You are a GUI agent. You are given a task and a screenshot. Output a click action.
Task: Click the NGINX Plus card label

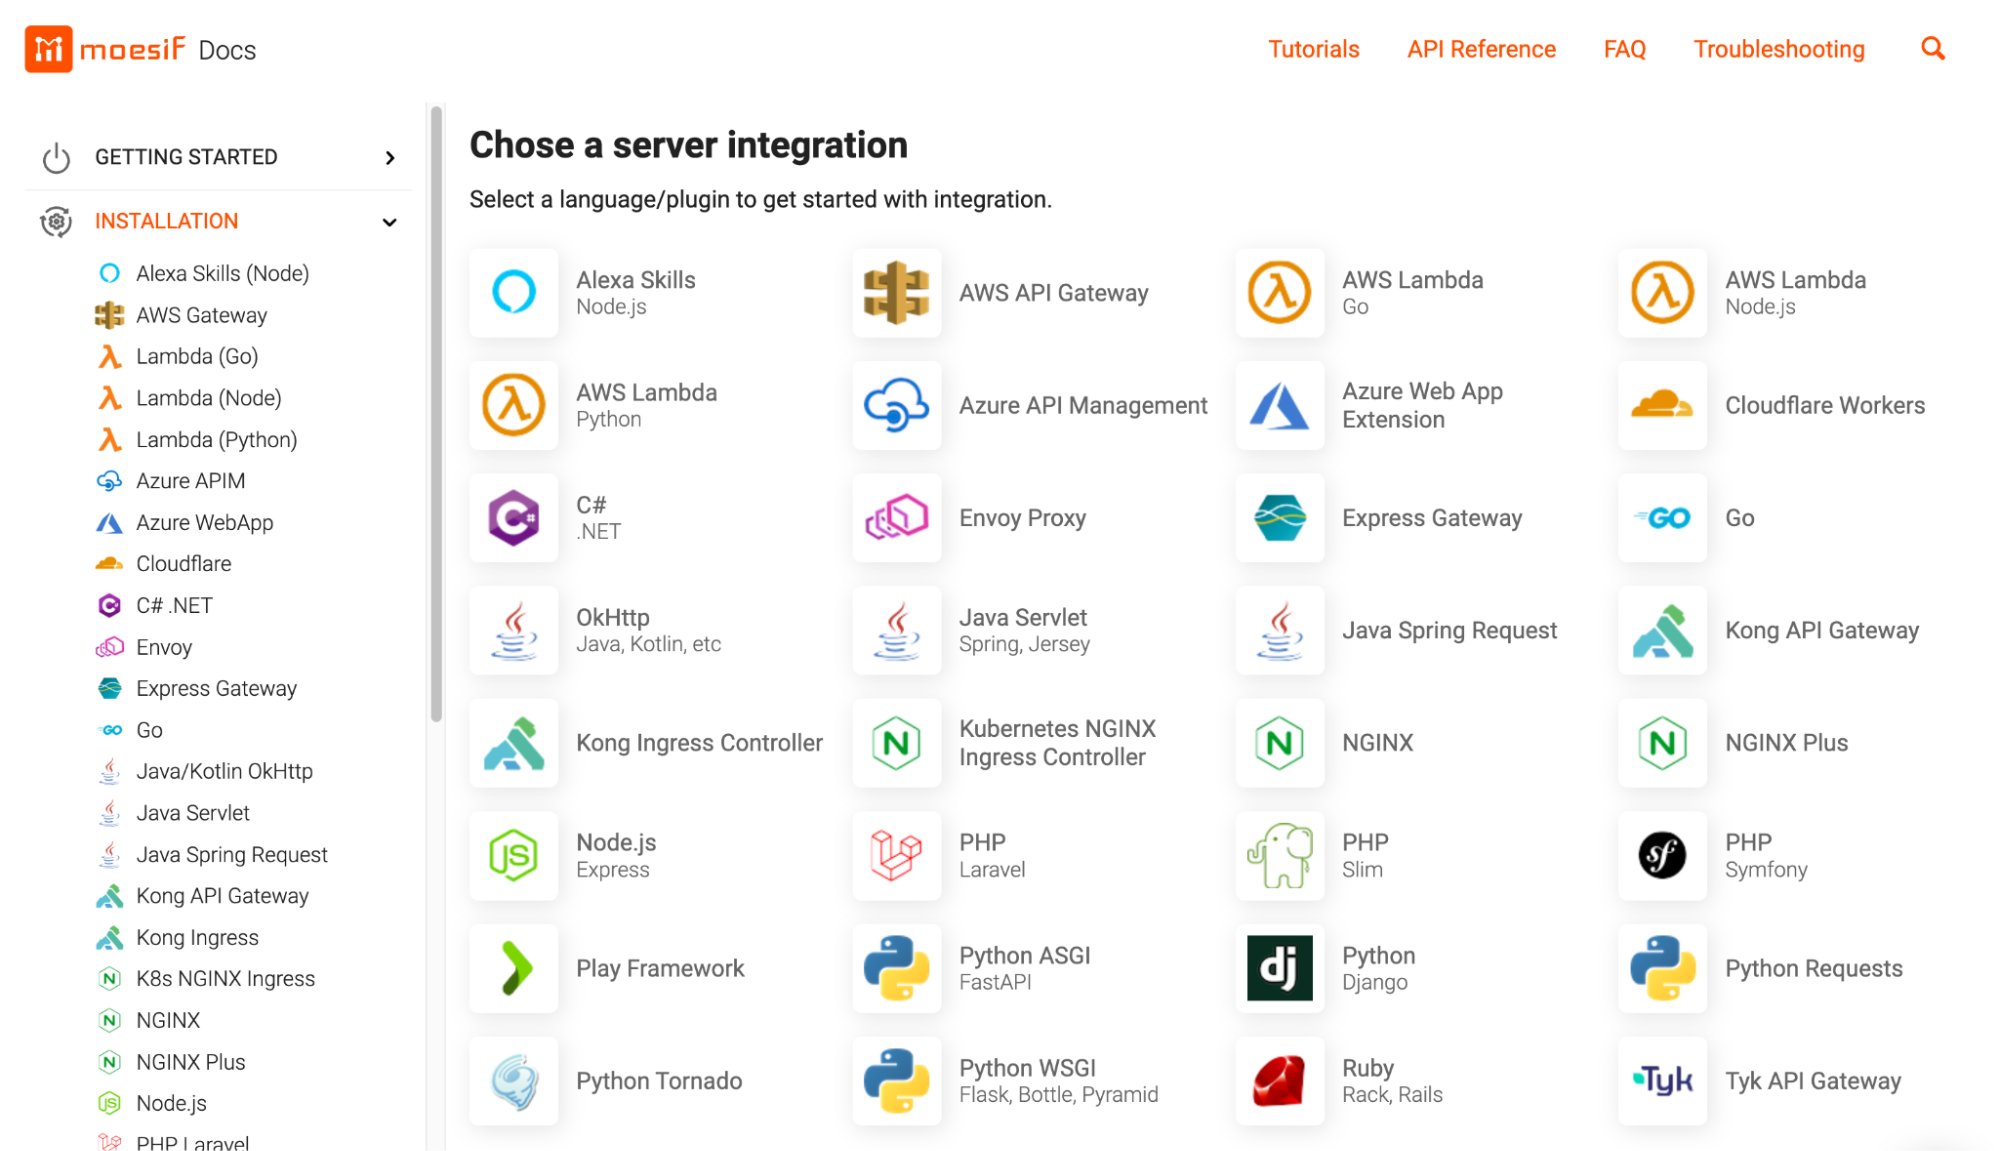point(1786,743)
